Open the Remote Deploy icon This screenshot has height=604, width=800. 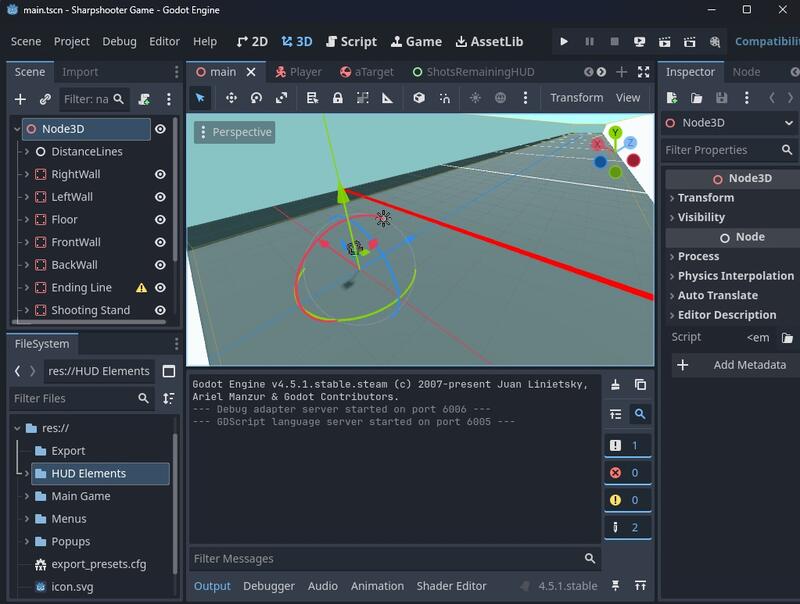coord(639,41)
